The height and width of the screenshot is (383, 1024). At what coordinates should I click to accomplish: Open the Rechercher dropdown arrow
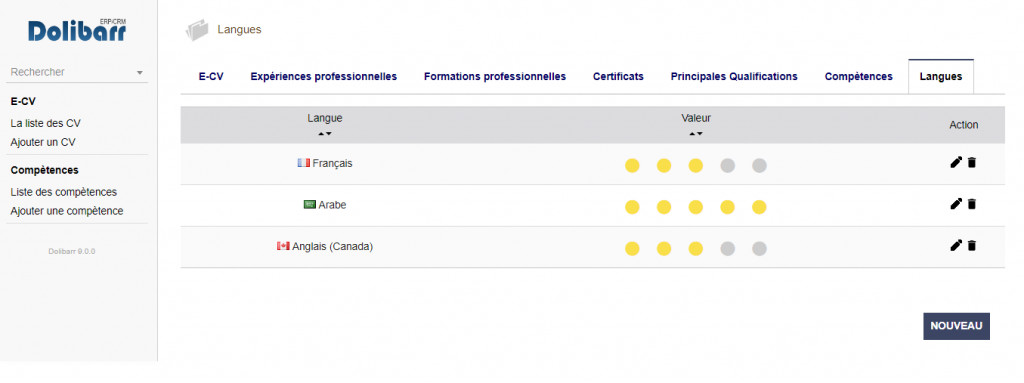point(139,73)
